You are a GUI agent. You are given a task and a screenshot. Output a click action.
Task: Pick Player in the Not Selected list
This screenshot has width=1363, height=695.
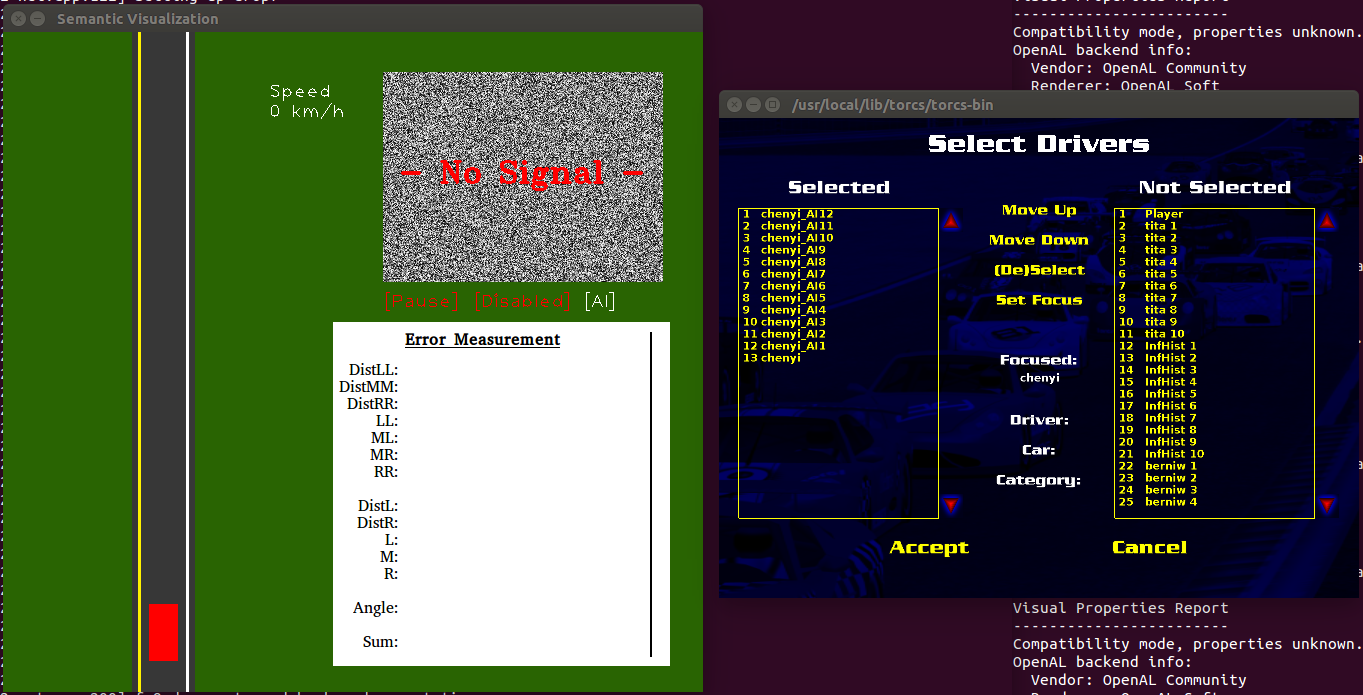[1214, 214]
